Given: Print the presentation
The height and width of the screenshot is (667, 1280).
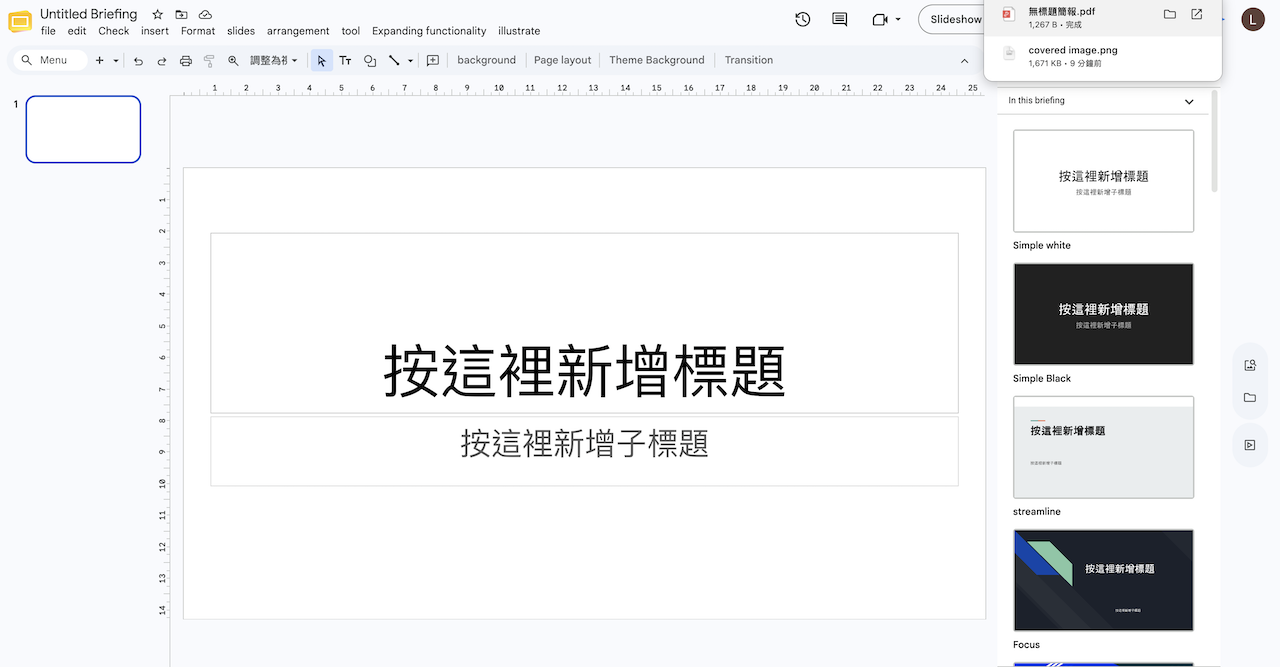Looking at the screenshot, I should [186, 60].
